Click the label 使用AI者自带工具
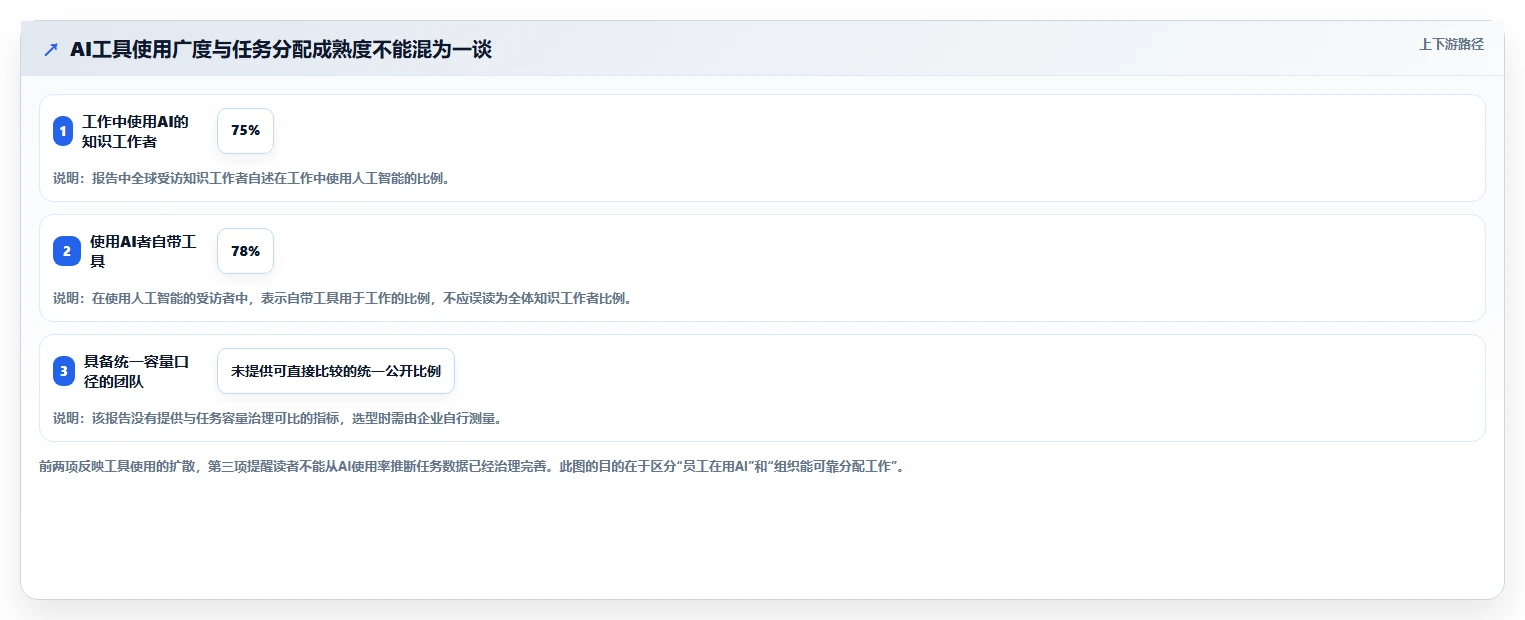This screenshot has height=620, width=1525. point(143,251)
